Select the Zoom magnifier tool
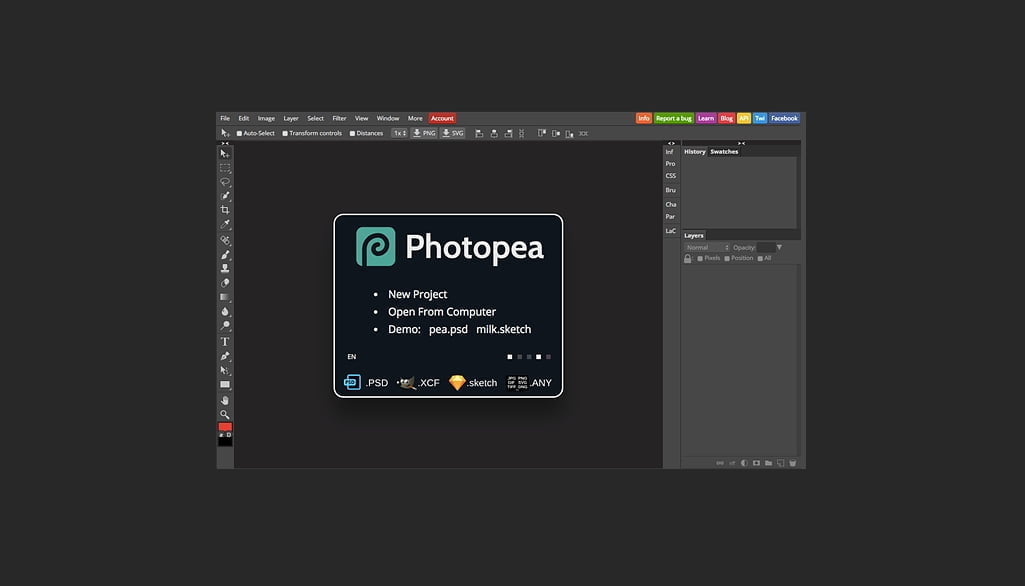 point(225,415)
